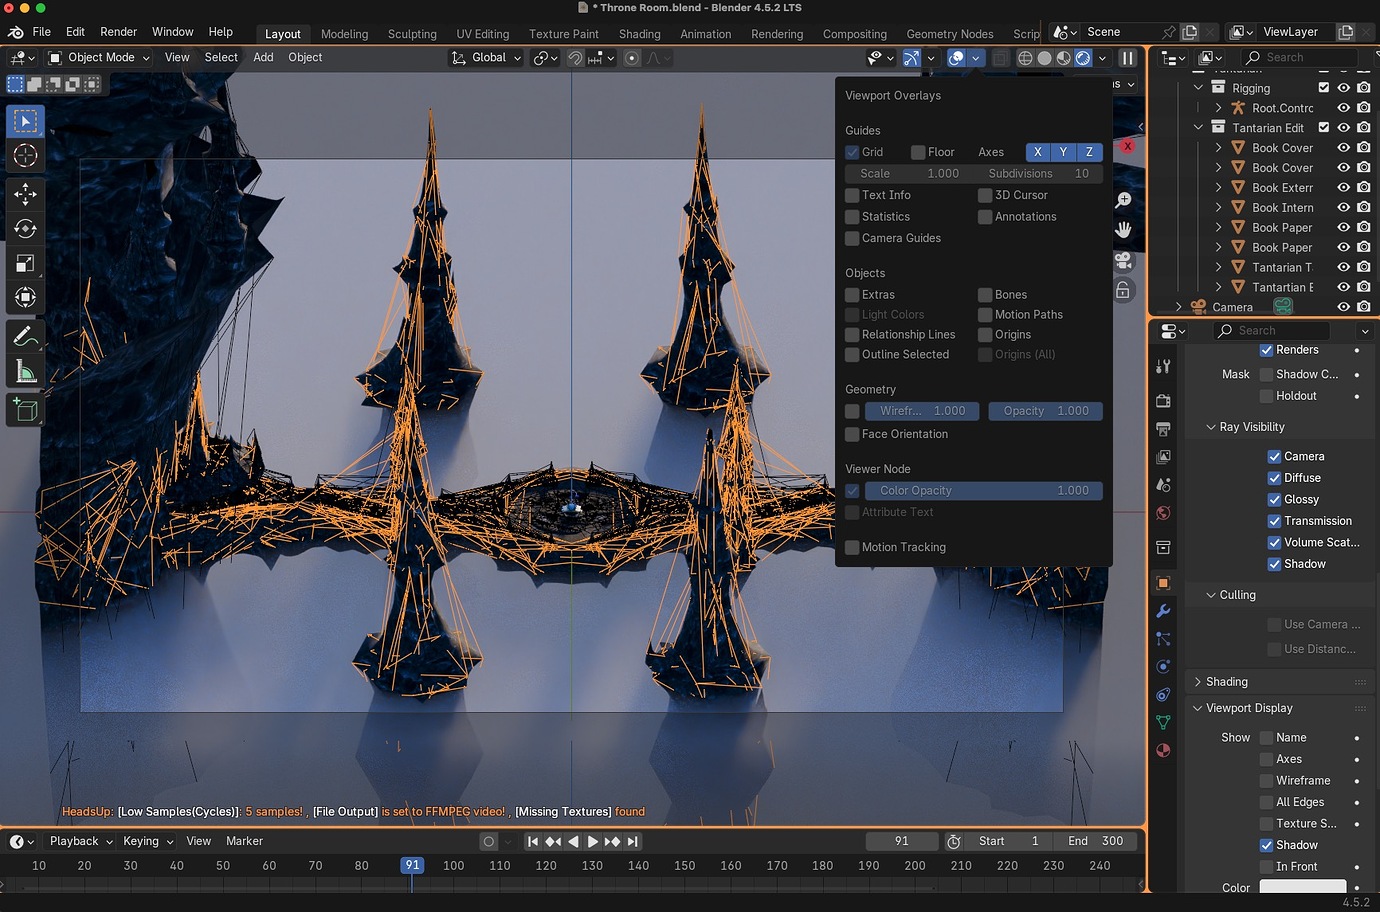Enable the Statistics overlay checkbox

click(x=852, y=217)
